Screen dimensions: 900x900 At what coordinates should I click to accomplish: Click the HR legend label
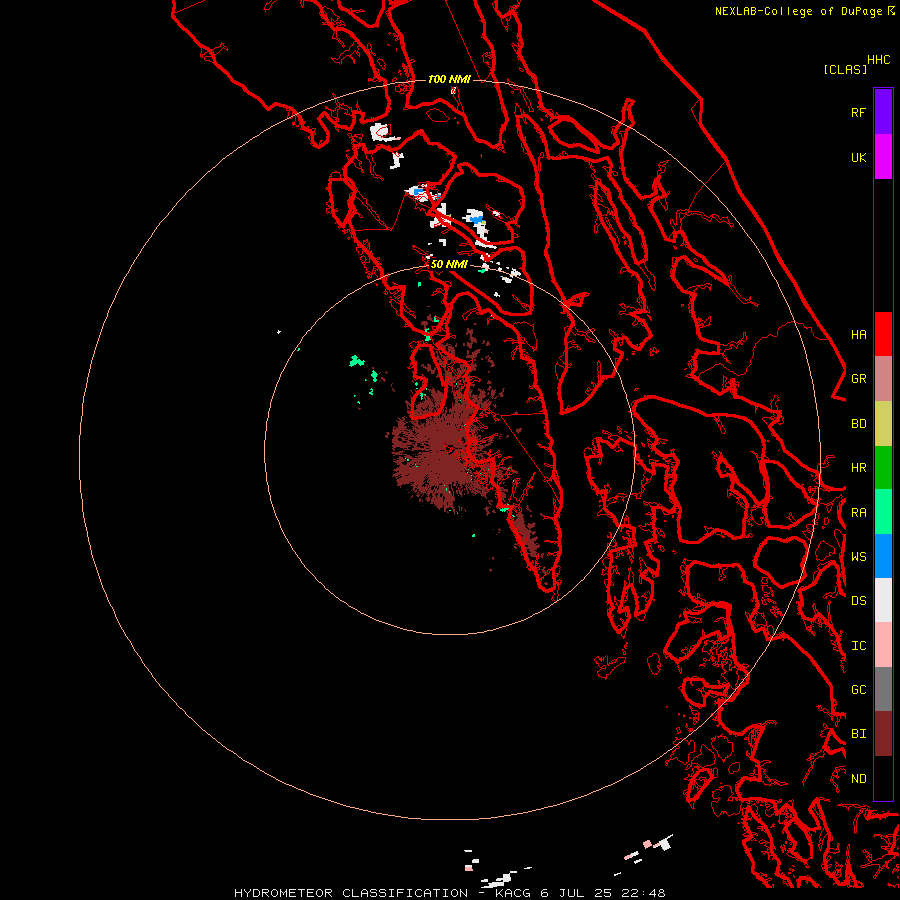(858, 468)
